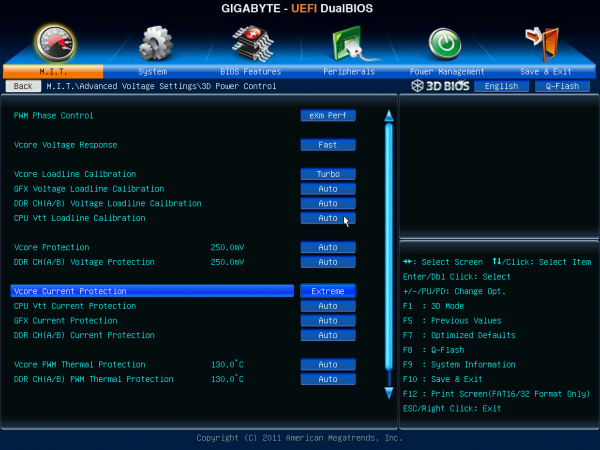The height and width of the screenshot is (450, 600).
Task: Select the Power Management tab
Action: point(447,72)
